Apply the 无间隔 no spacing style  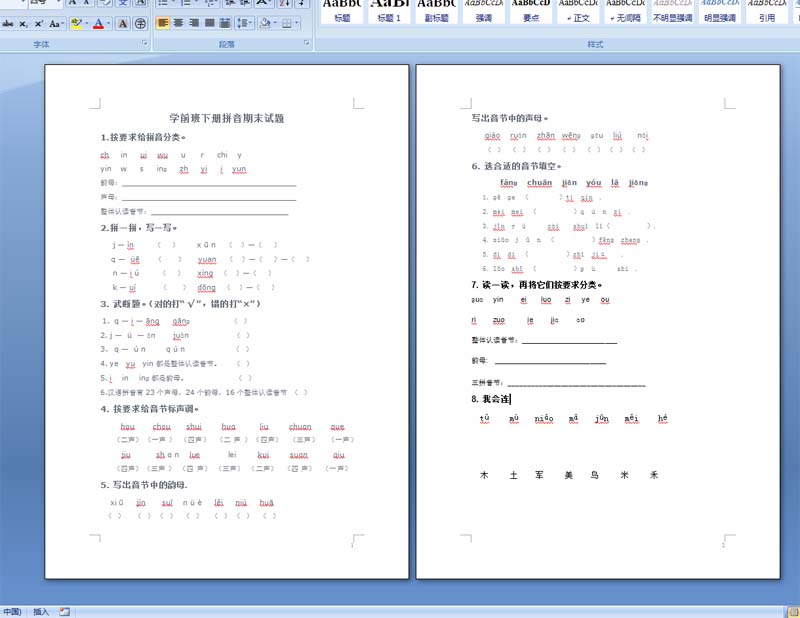tap(625, 11)
